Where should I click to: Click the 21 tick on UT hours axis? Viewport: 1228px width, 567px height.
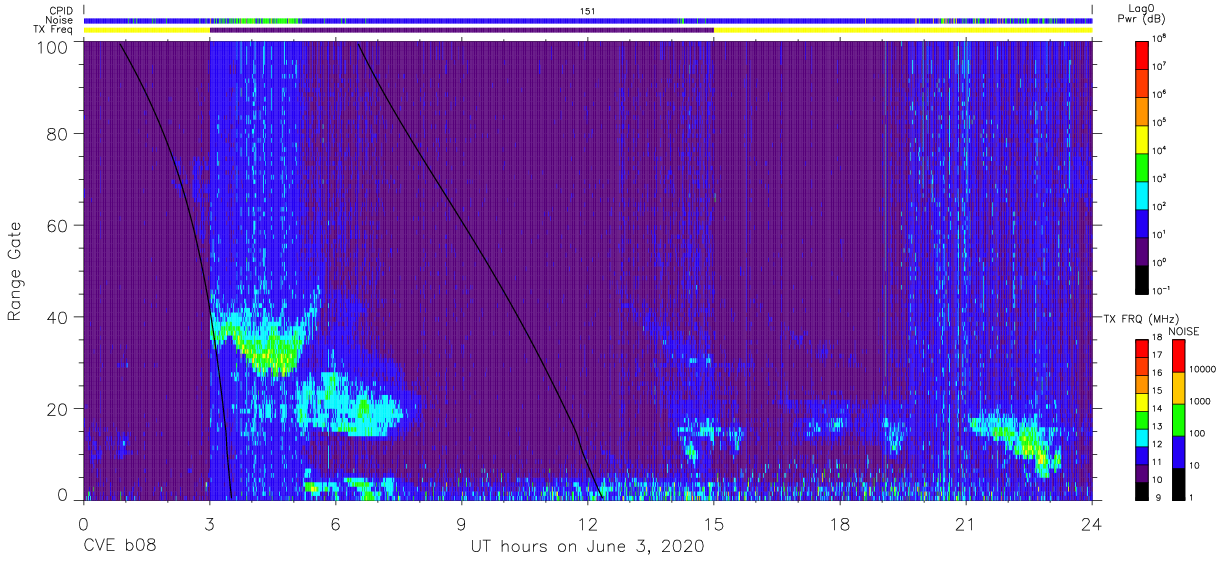pyautogui.click(x=966, y=523)
